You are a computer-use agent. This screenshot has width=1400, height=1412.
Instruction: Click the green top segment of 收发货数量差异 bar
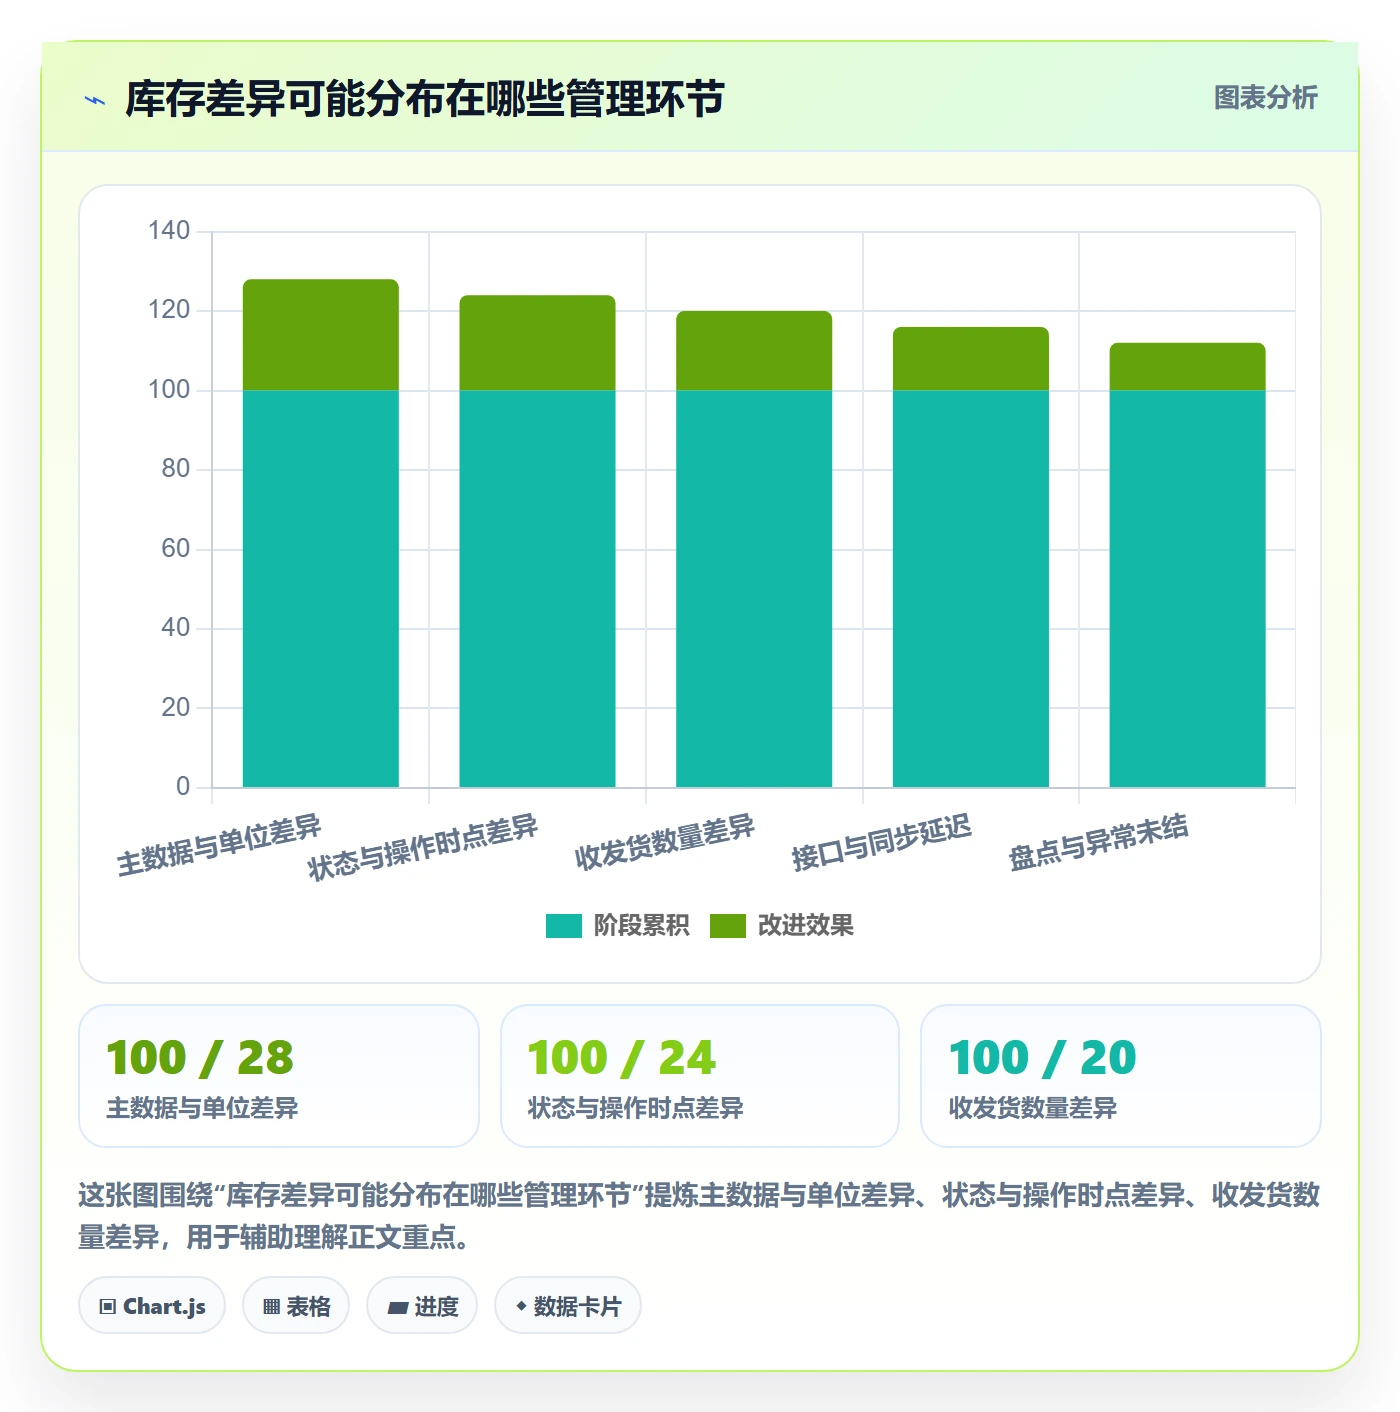[754, 351]
